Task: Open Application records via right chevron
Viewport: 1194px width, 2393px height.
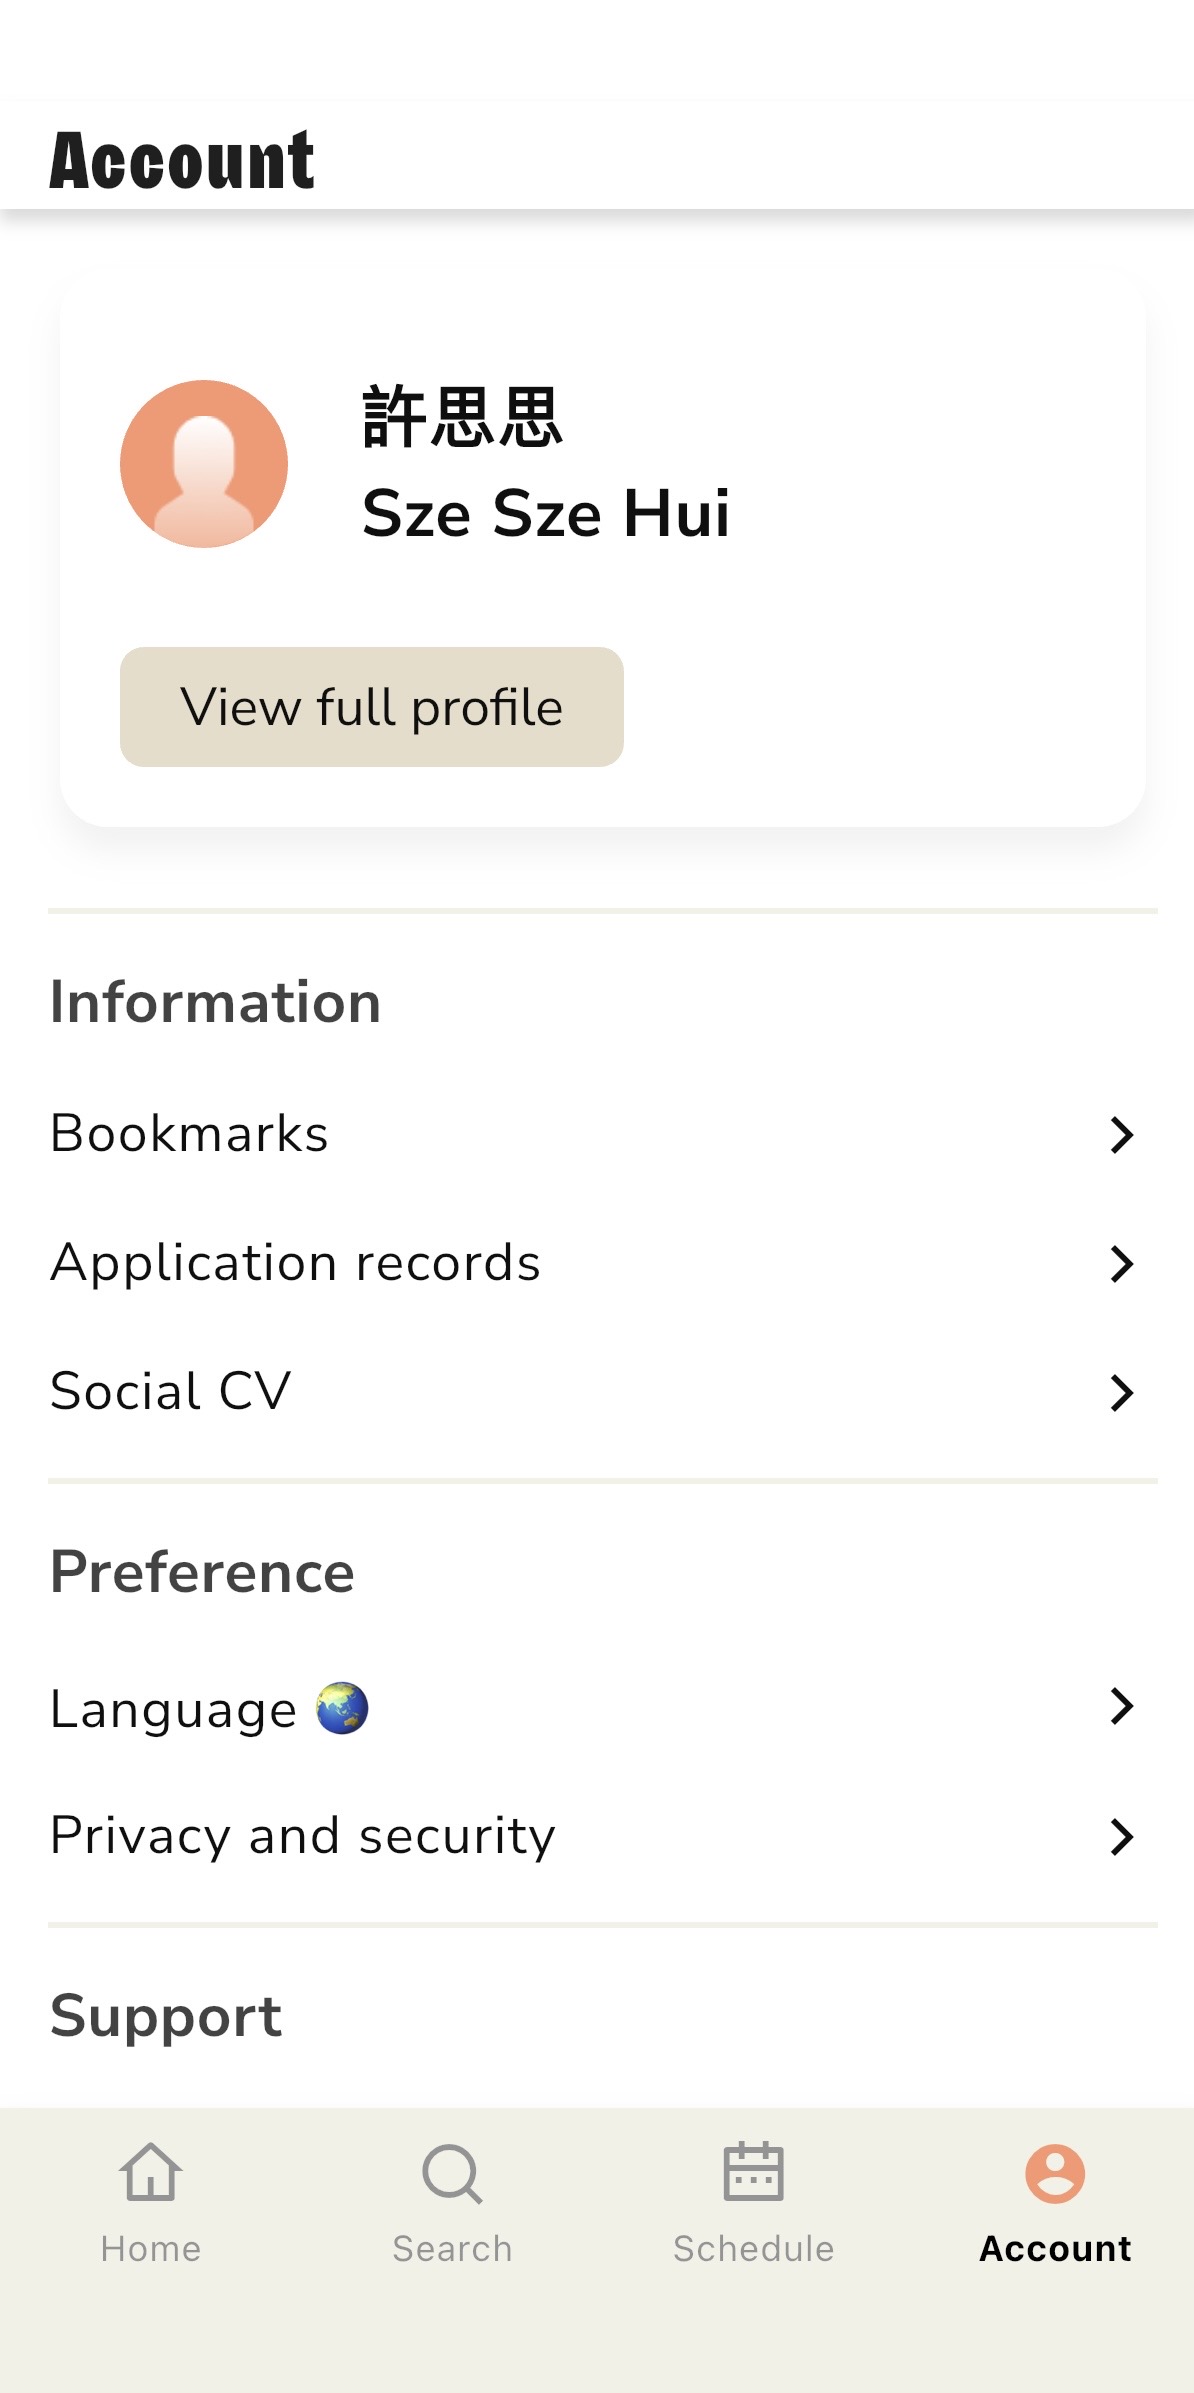Action: click(x=1122, y=1264)
